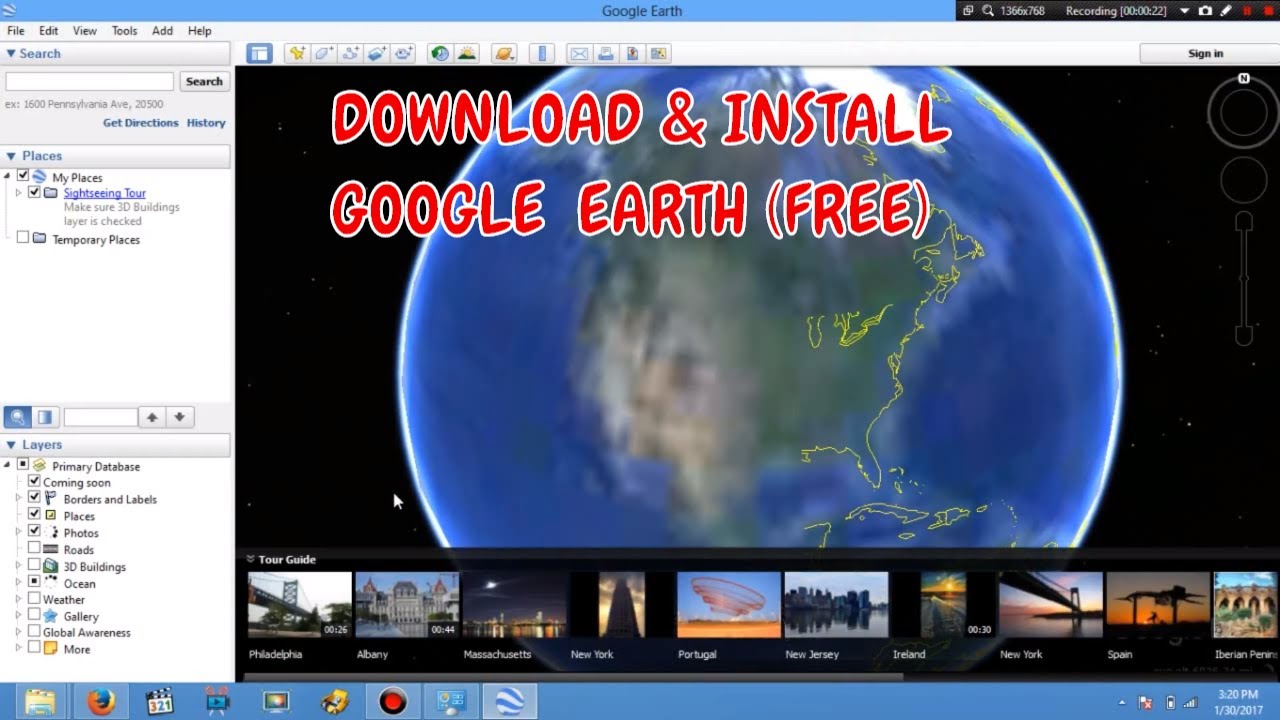Click the Save Image toolbar icon
1280x720 pixels.
pos(632,54)
